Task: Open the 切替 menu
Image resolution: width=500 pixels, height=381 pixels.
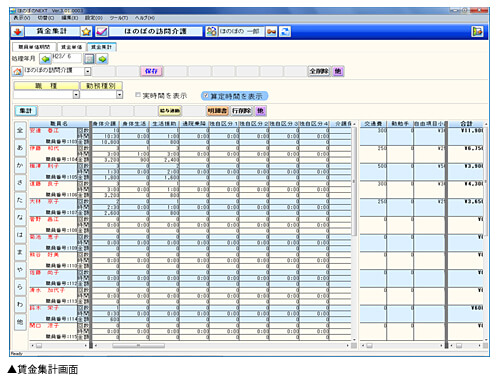Action: (46, 18)
